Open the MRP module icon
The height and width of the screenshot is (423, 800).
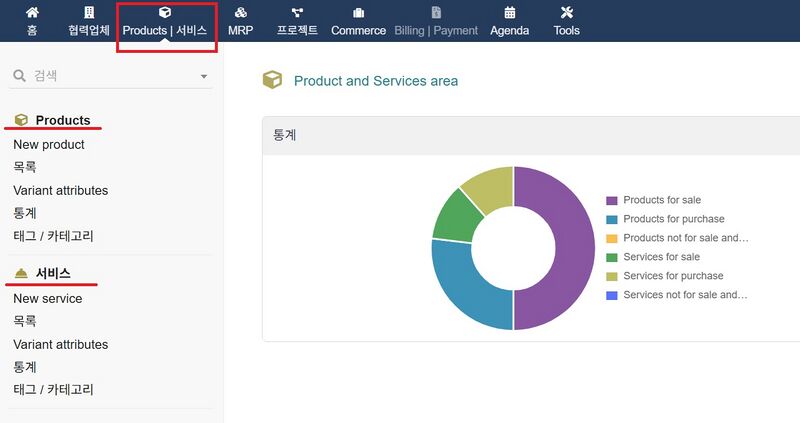pos(240,13)
